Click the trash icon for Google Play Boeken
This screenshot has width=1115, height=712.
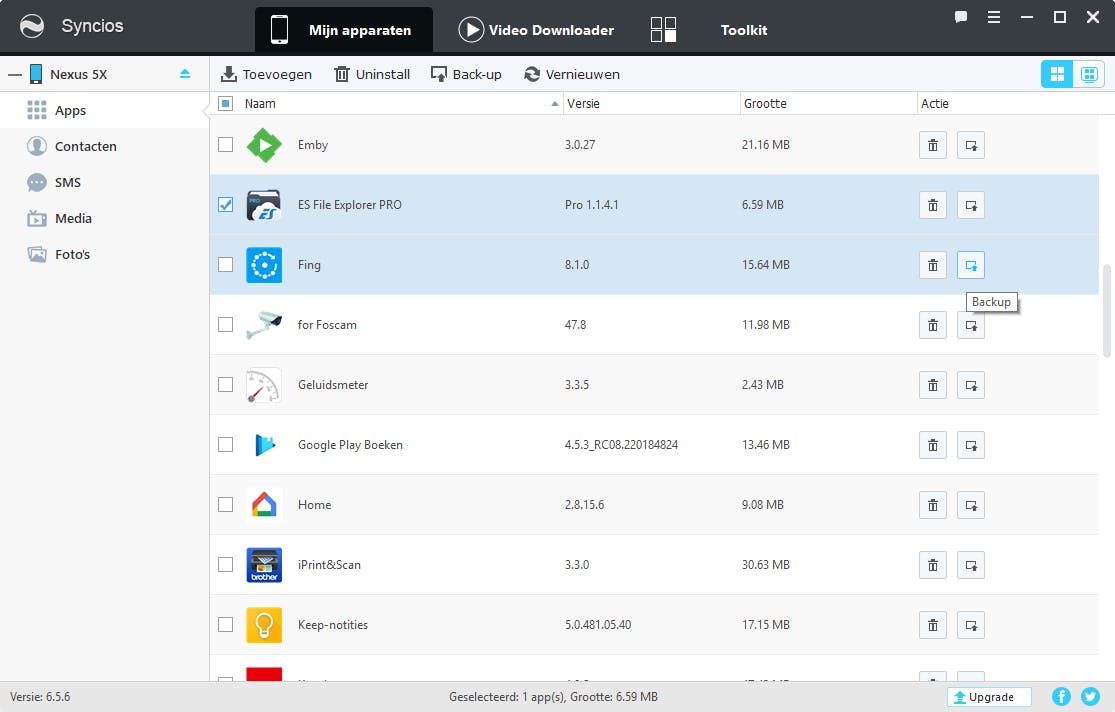point(932,445)
